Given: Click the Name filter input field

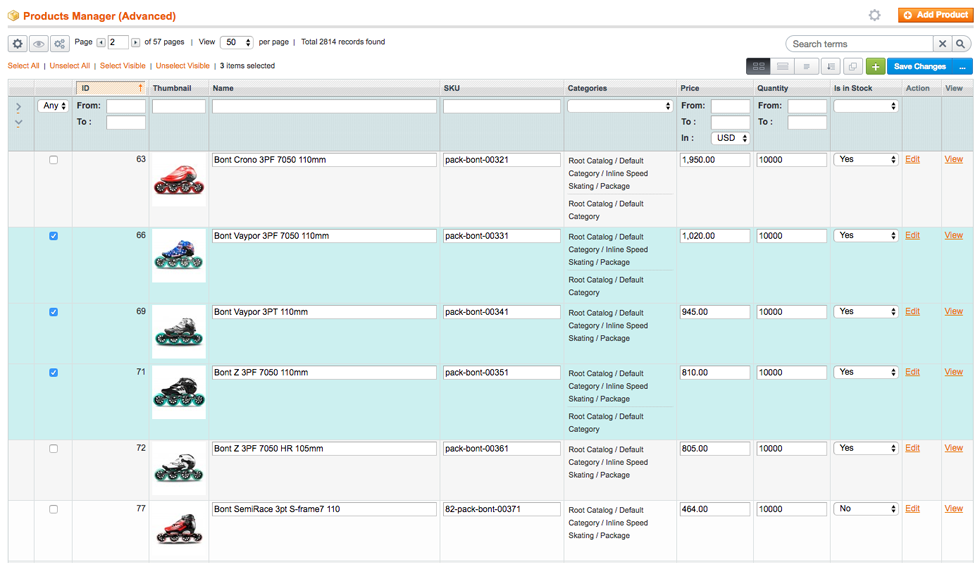Looking at the screenshot, I should click(324, 107).
